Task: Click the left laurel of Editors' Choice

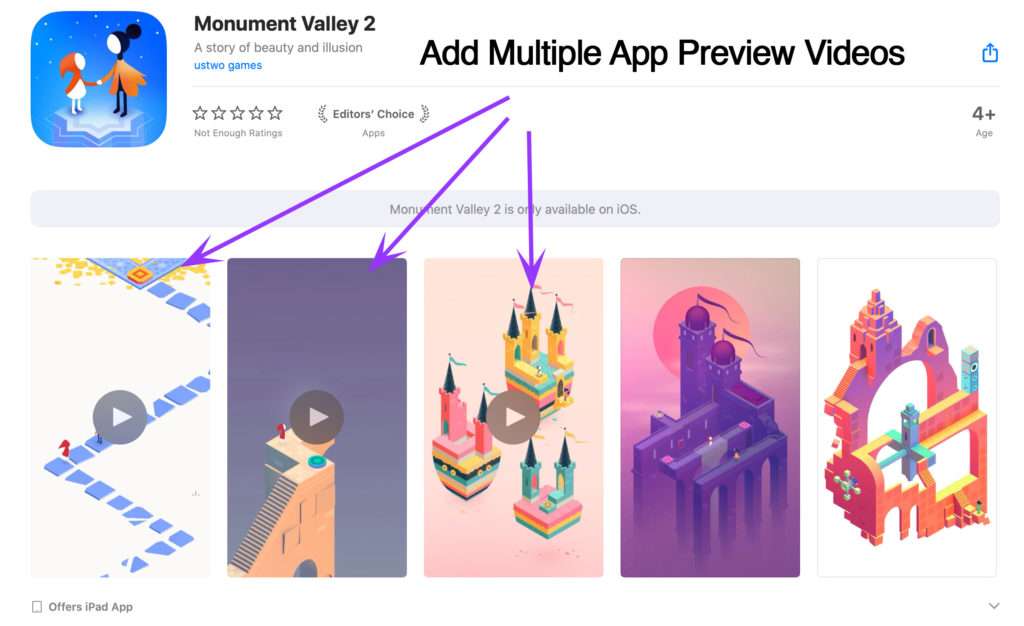Action: tap(323, 114)
